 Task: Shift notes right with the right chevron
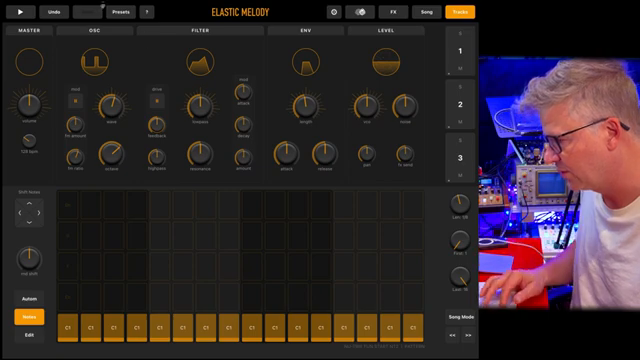tap(39, 213)
